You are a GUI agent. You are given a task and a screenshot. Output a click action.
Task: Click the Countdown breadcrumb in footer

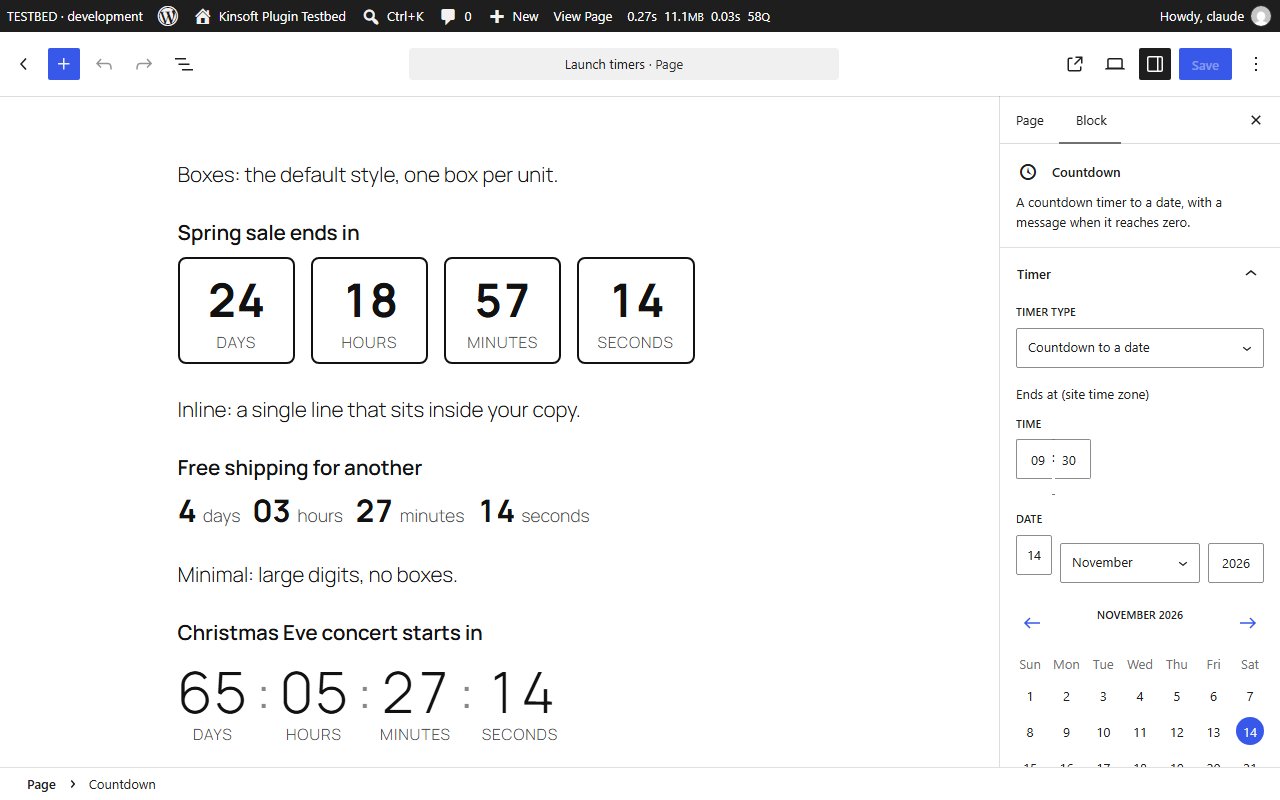coord(122,784)
